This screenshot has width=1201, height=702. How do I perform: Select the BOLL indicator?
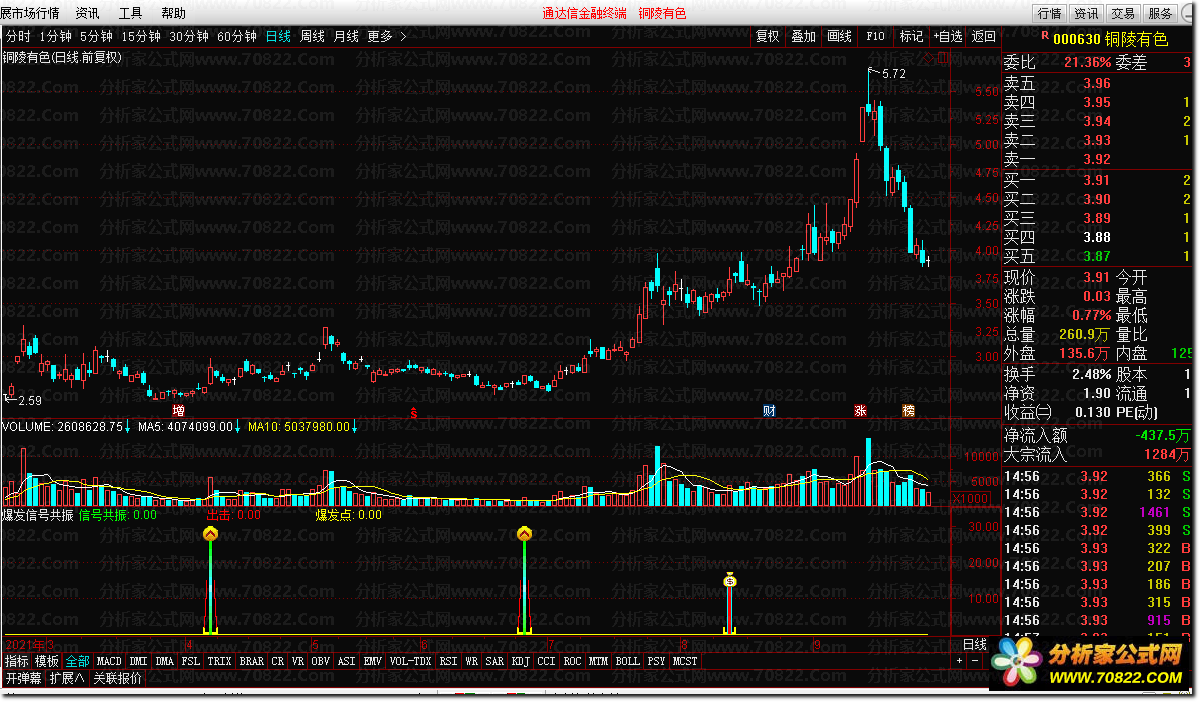(627, 661)
